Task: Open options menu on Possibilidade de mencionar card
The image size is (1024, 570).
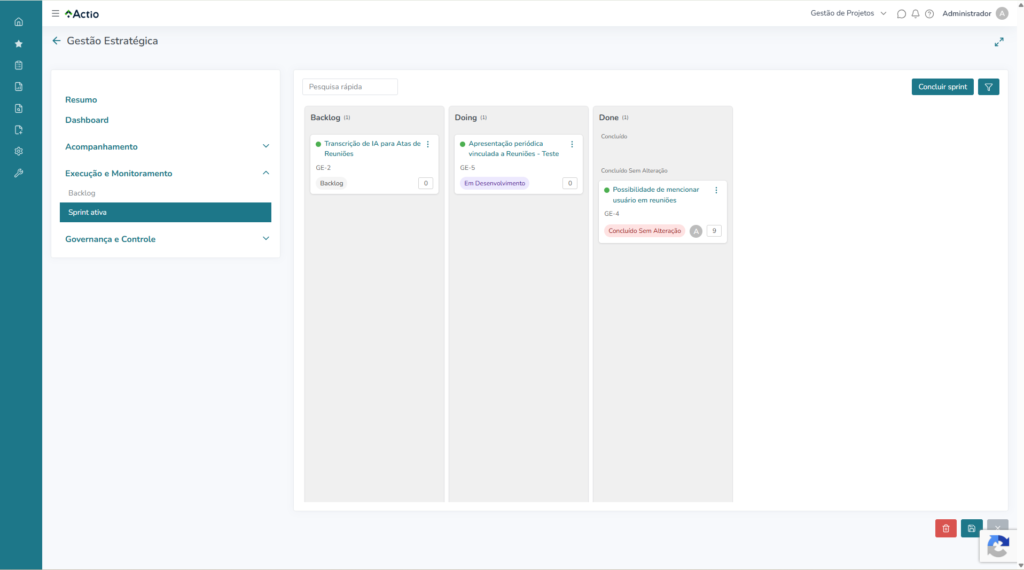Action: click(716, 191)
